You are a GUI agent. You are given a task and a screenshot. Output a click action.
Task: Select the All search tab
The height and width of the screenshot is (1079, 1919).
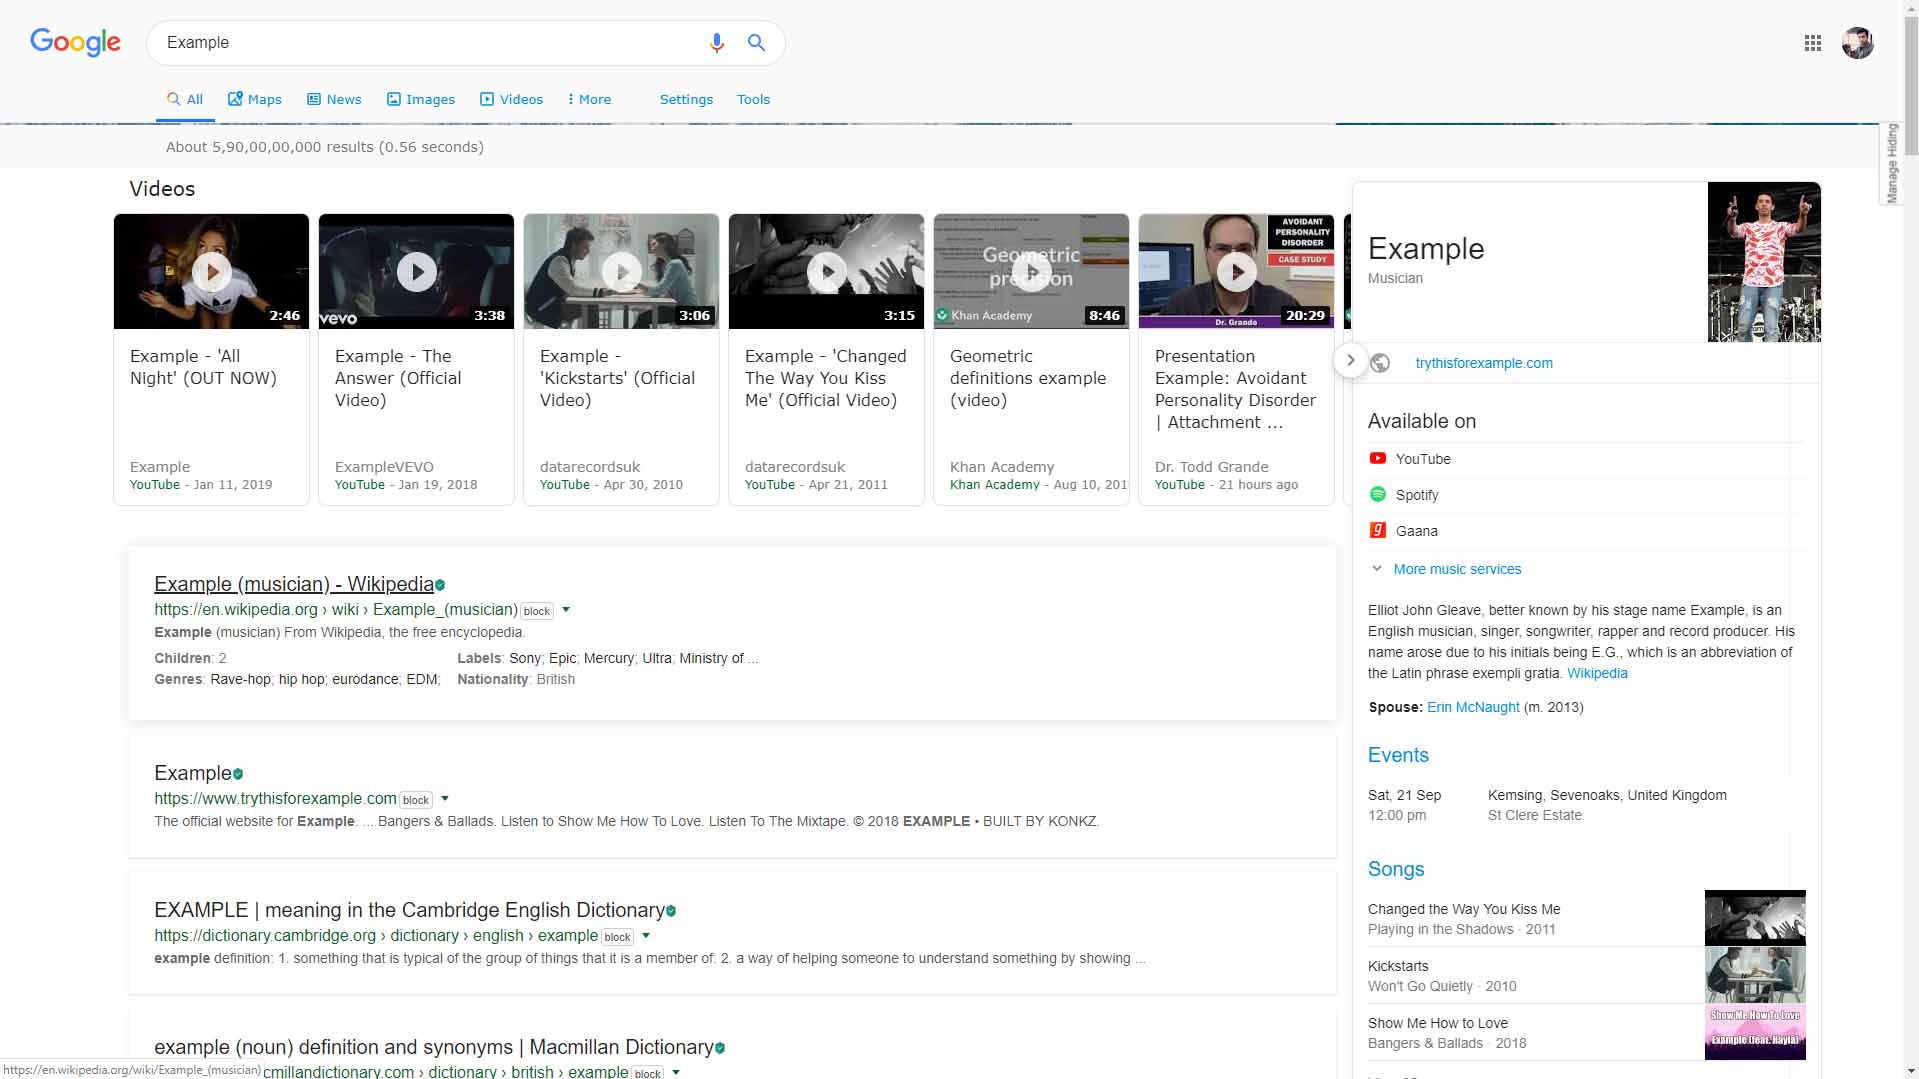coord(185,99)
